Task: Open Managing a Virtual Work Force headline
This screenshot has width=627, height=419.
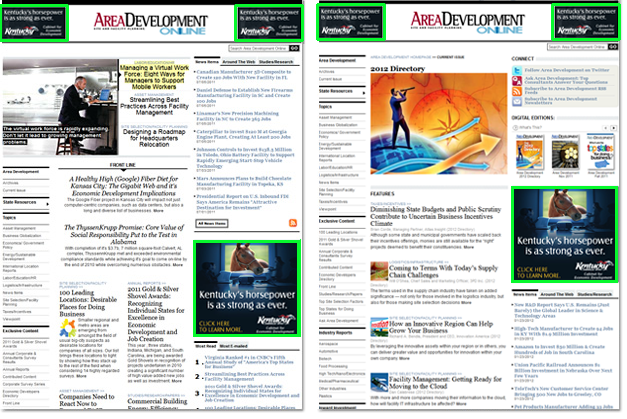Action: 154,77
